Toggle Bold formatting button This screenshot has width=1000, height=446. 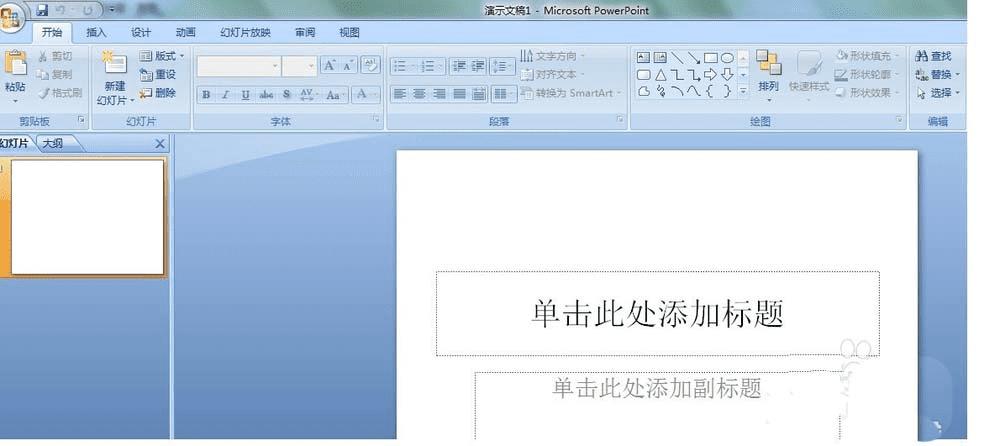coord(206,95)
